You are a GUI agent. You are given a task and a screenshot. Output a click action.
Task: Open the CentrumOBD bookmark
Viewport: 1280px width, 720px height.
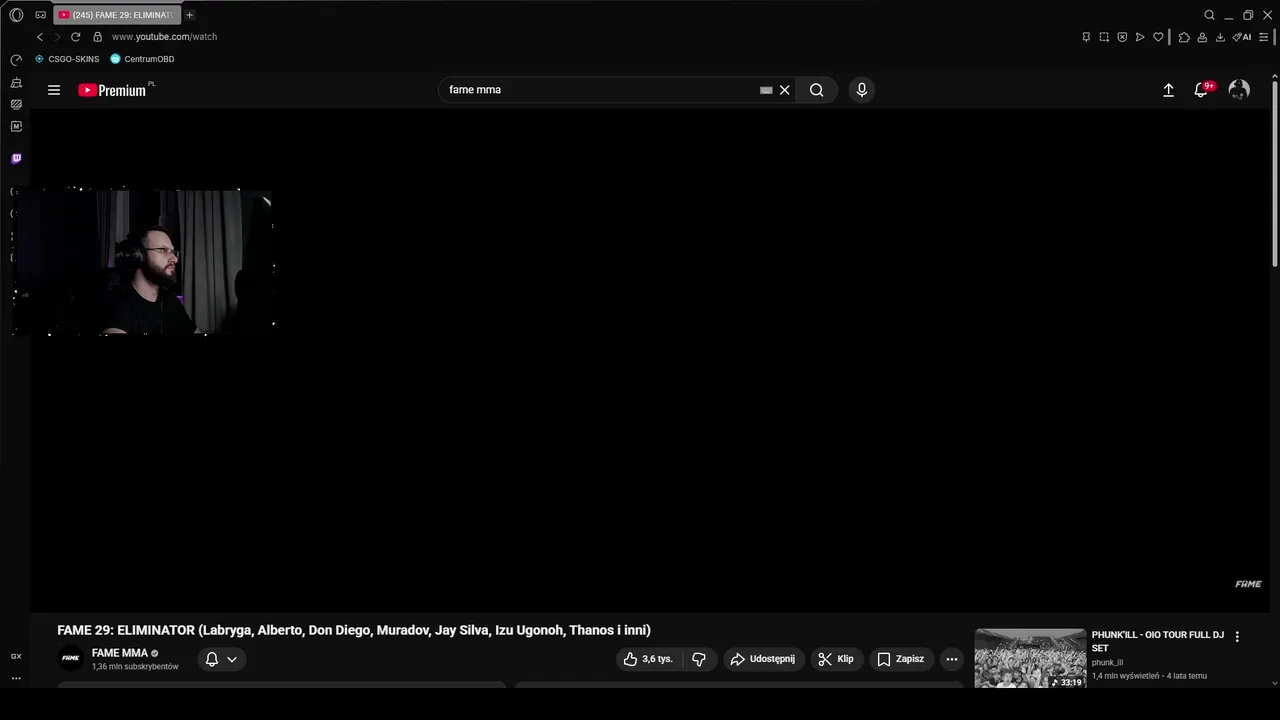142,59
